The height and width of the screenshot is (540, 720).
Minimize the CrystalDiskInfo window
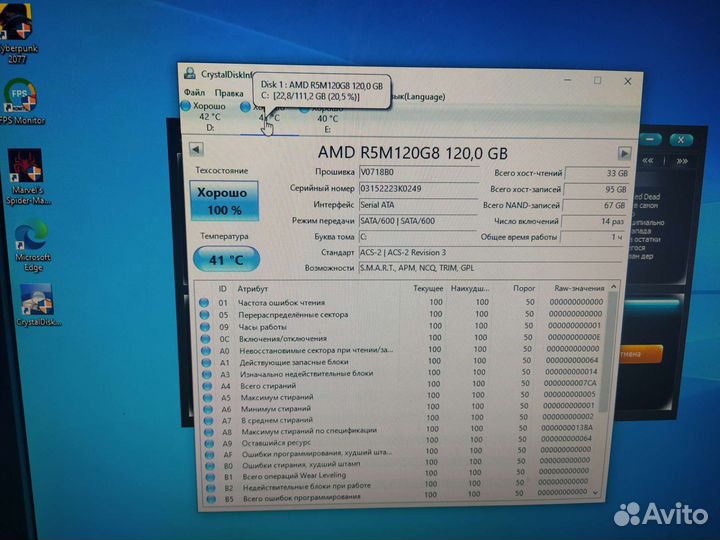[x=567, y=80]
